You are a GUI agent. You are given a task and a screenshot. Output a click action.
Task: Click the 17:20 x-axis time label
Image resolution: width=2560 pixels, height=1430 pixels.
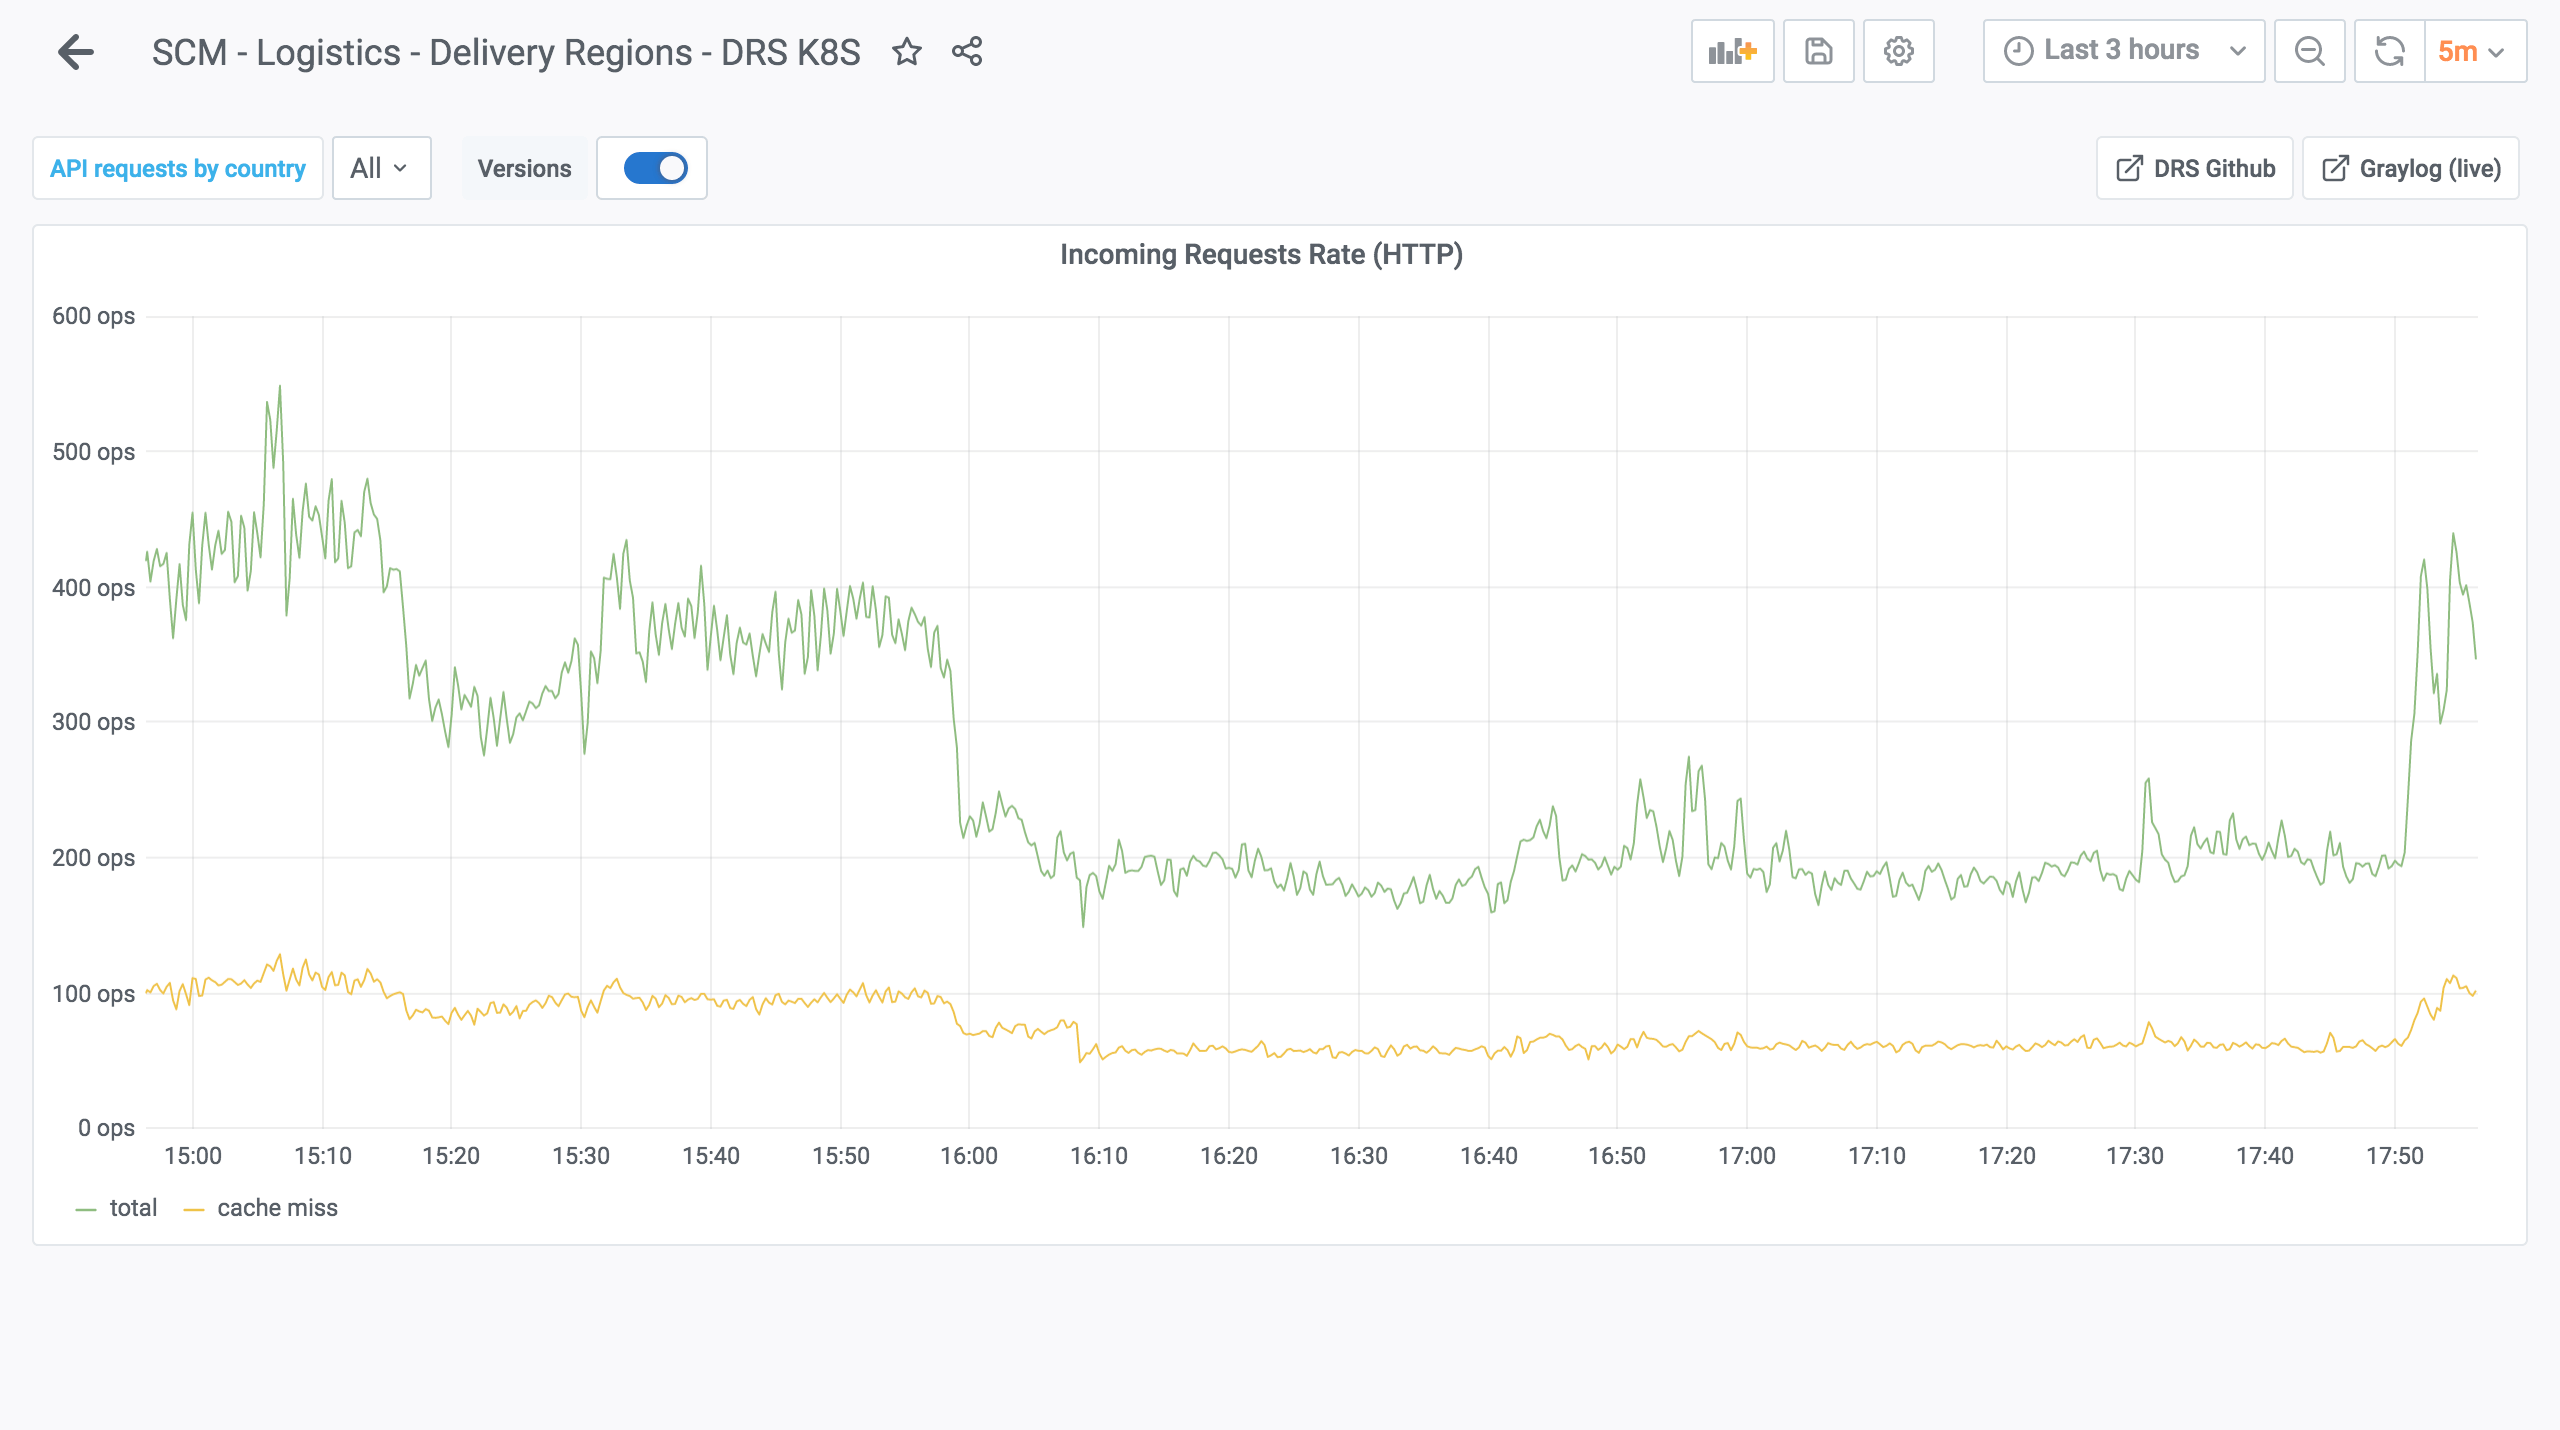click(x=2007, y=1156)
